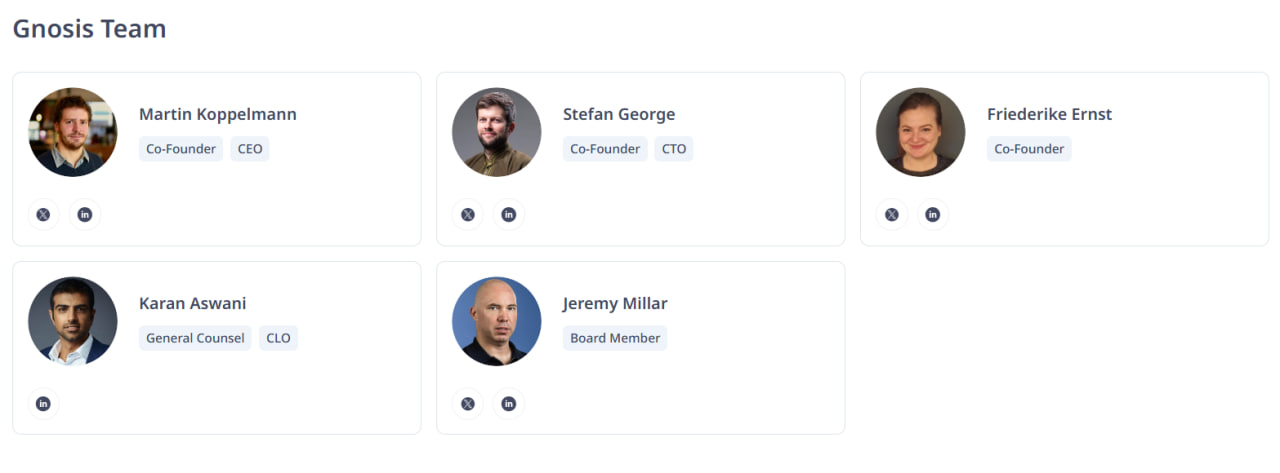
Task: Select the General Counsel tag
Action: click(195, 338)
